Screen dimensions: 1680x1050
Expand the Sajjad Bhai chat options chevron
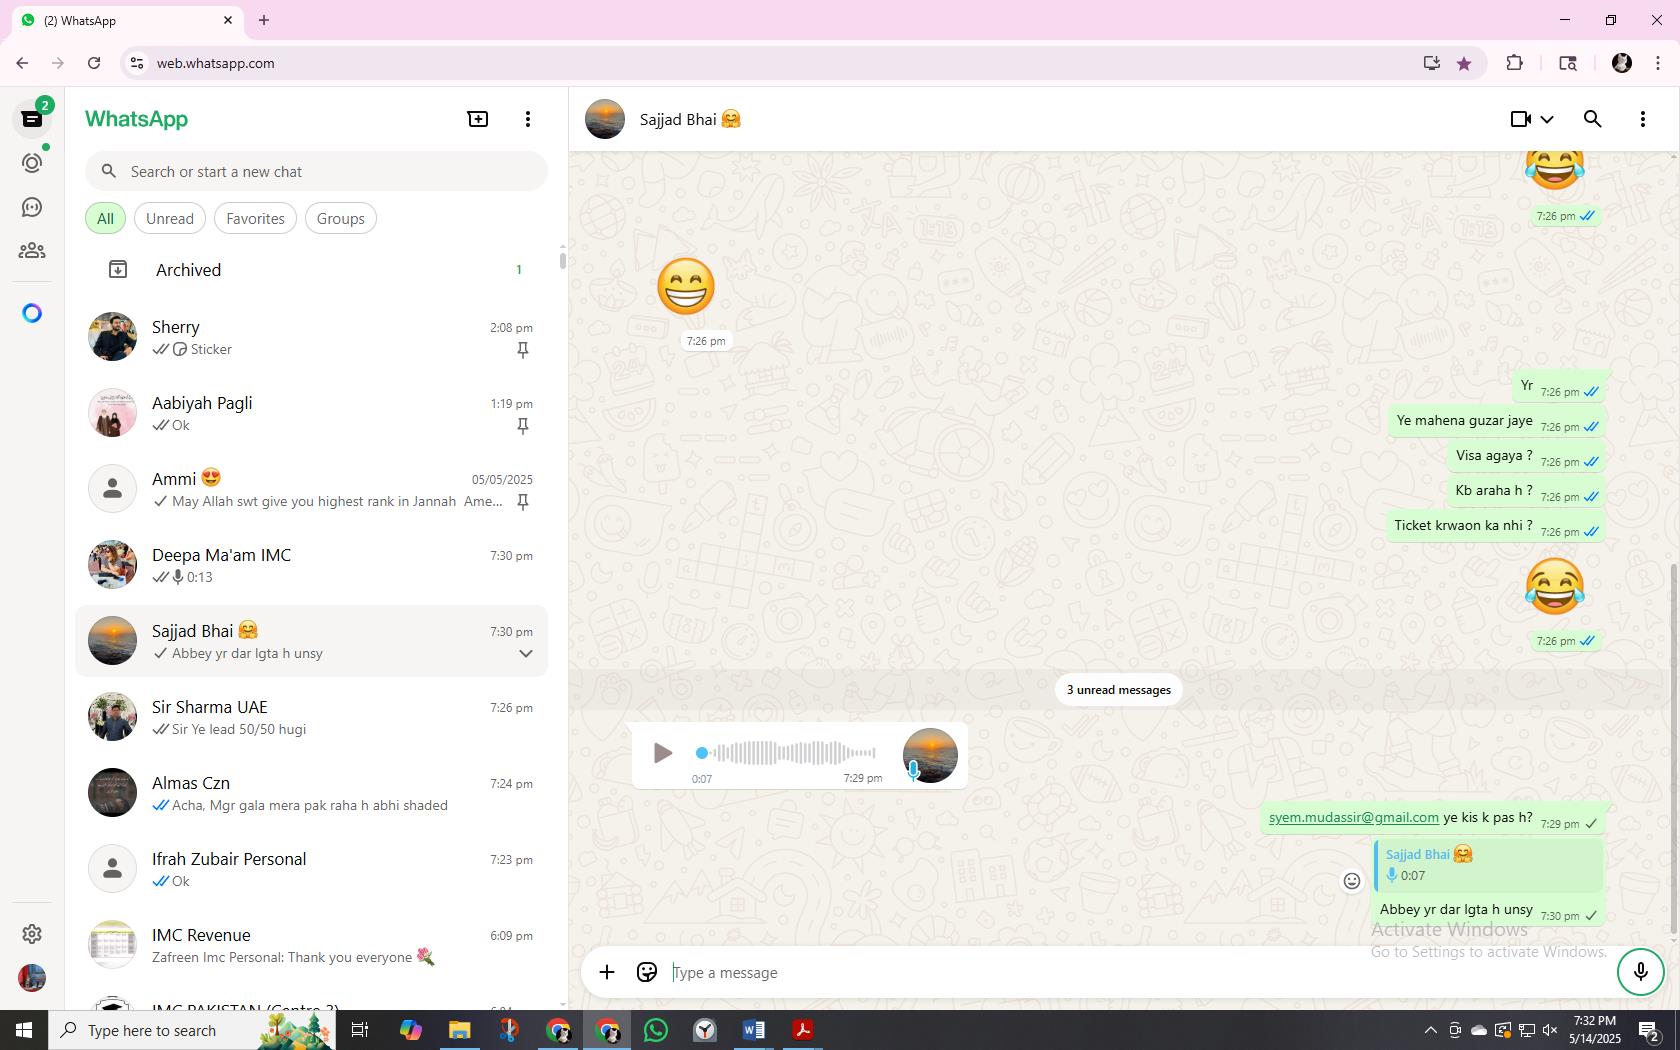pos(525,653)
